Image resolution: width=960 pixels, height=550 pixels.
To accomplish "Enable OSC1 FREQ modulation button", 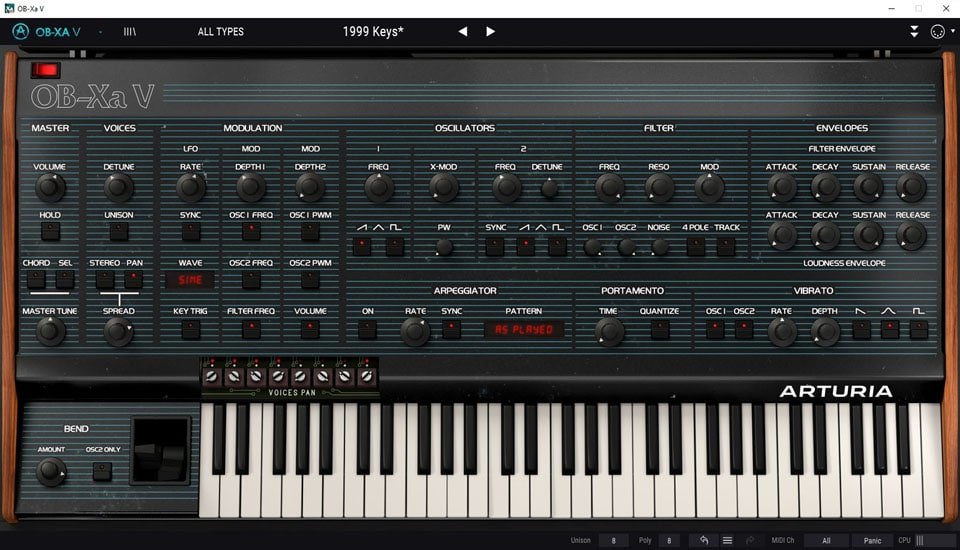I will (x=250, y=231).
